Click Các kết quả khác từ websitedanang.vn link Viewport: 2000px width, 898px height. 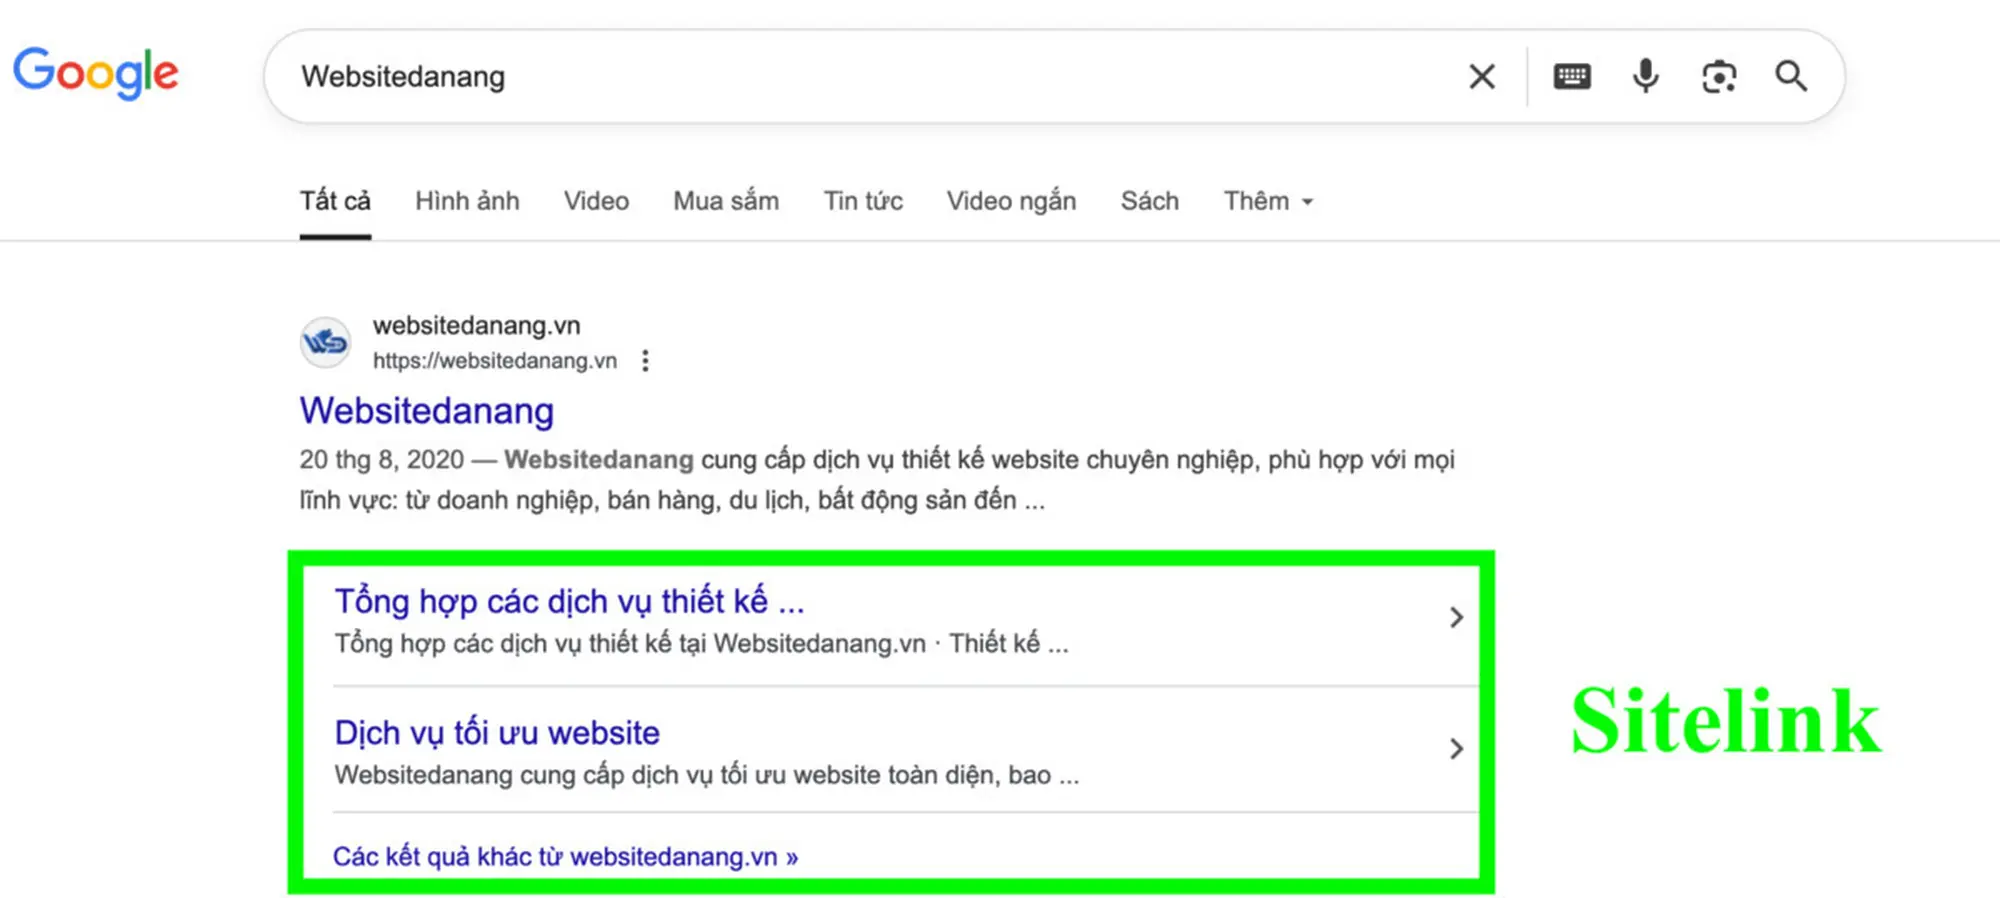[565, 857]
